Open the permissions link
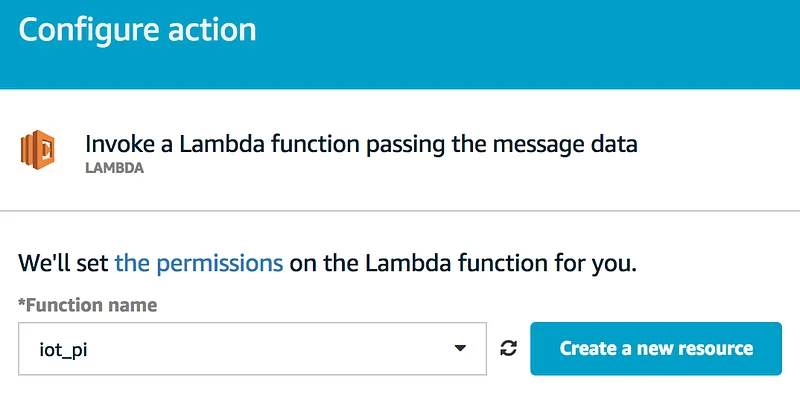 (x=198, y=263)
